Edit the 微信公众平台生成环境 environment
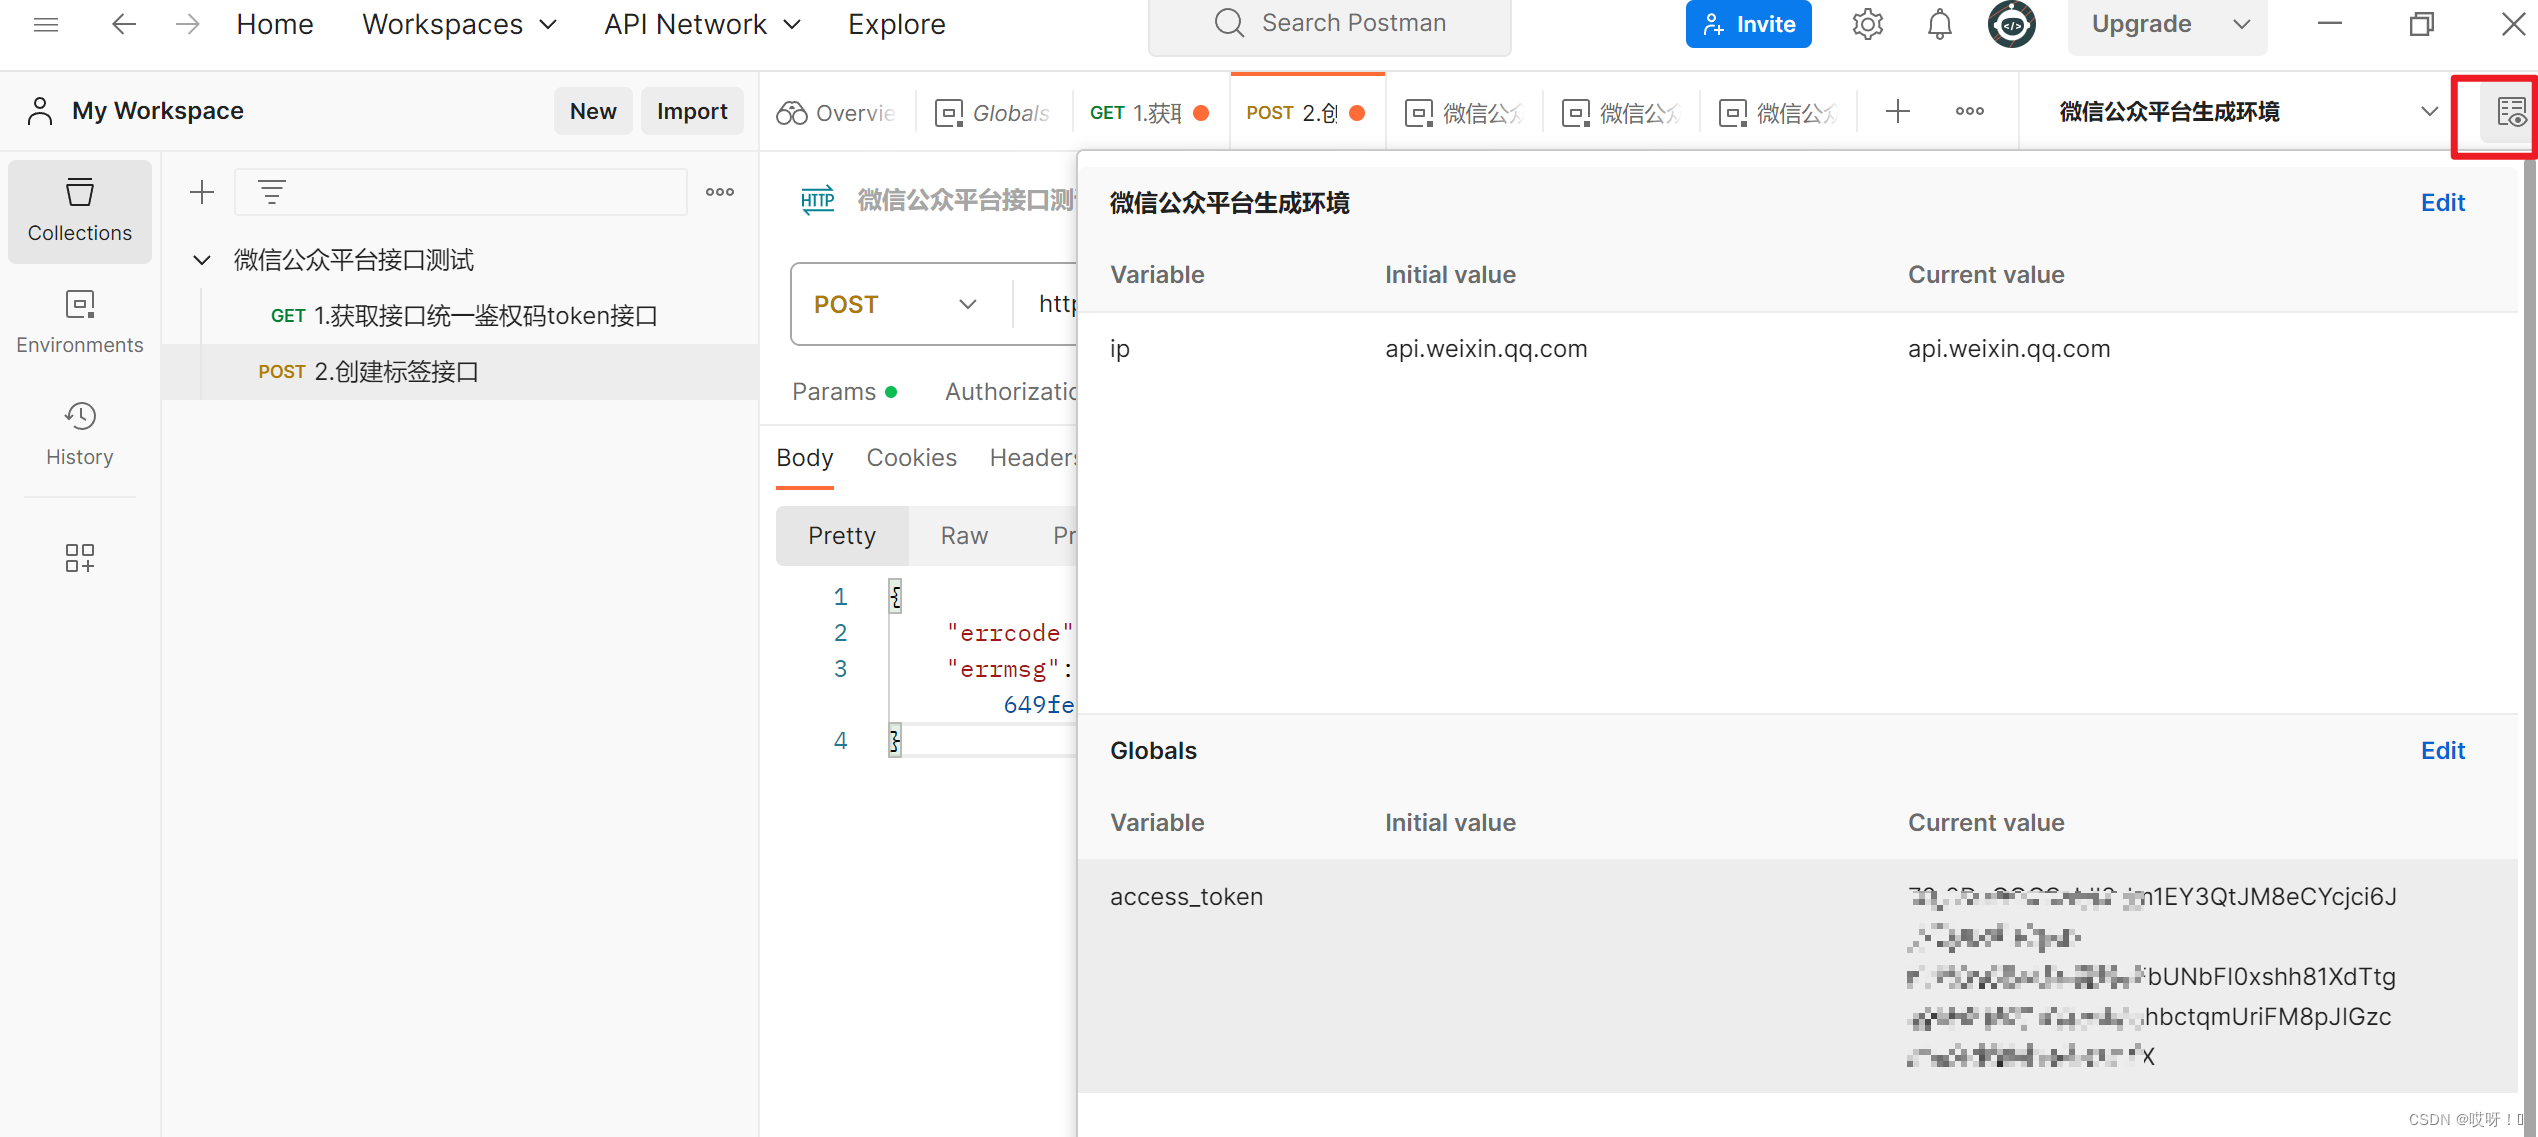This screenshot has width=2538, height=1137. [2442, 203]
